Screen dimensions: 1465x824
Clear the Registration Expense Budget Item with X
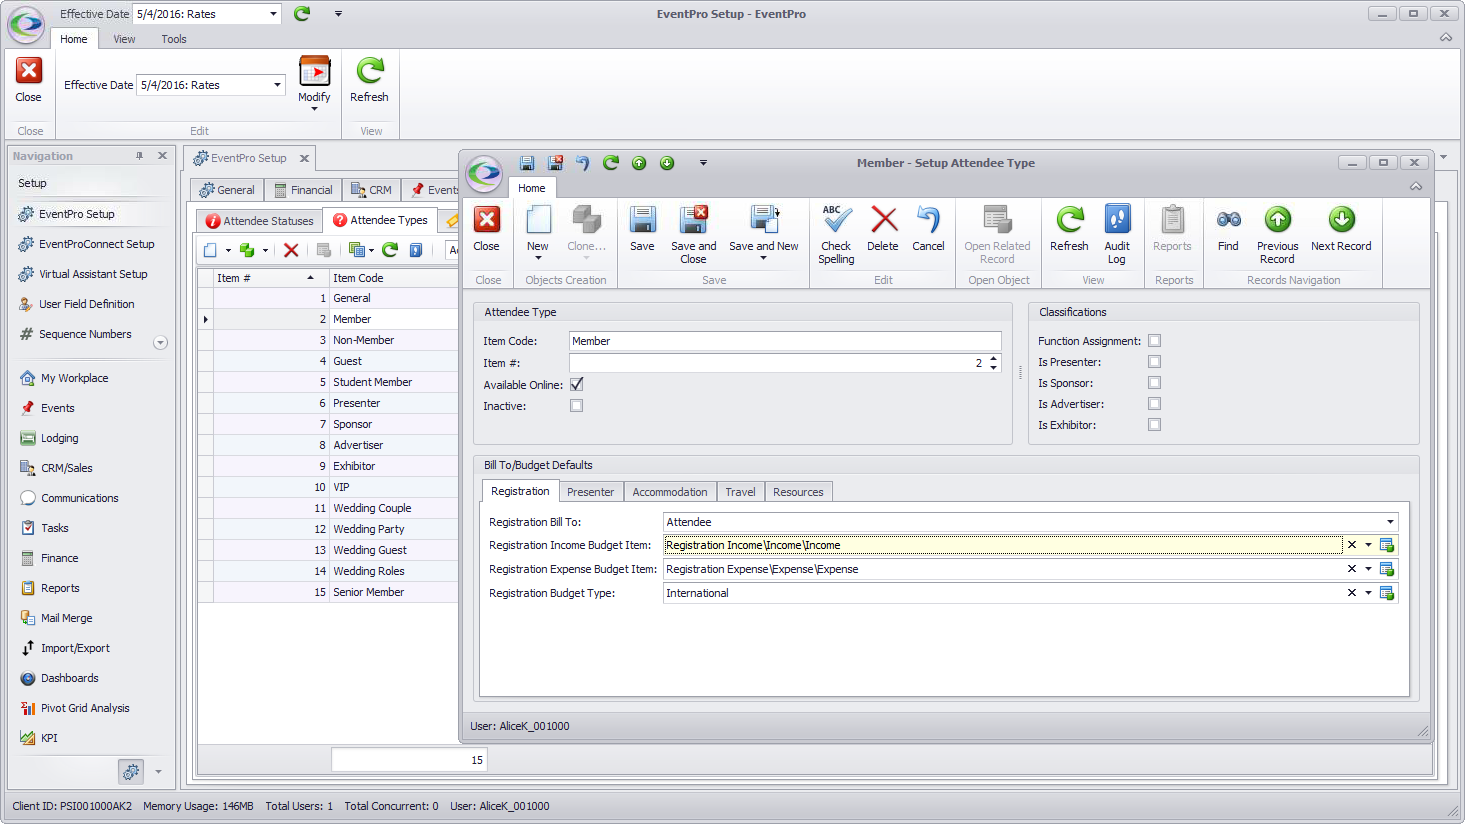click(x=1352, y=569)
